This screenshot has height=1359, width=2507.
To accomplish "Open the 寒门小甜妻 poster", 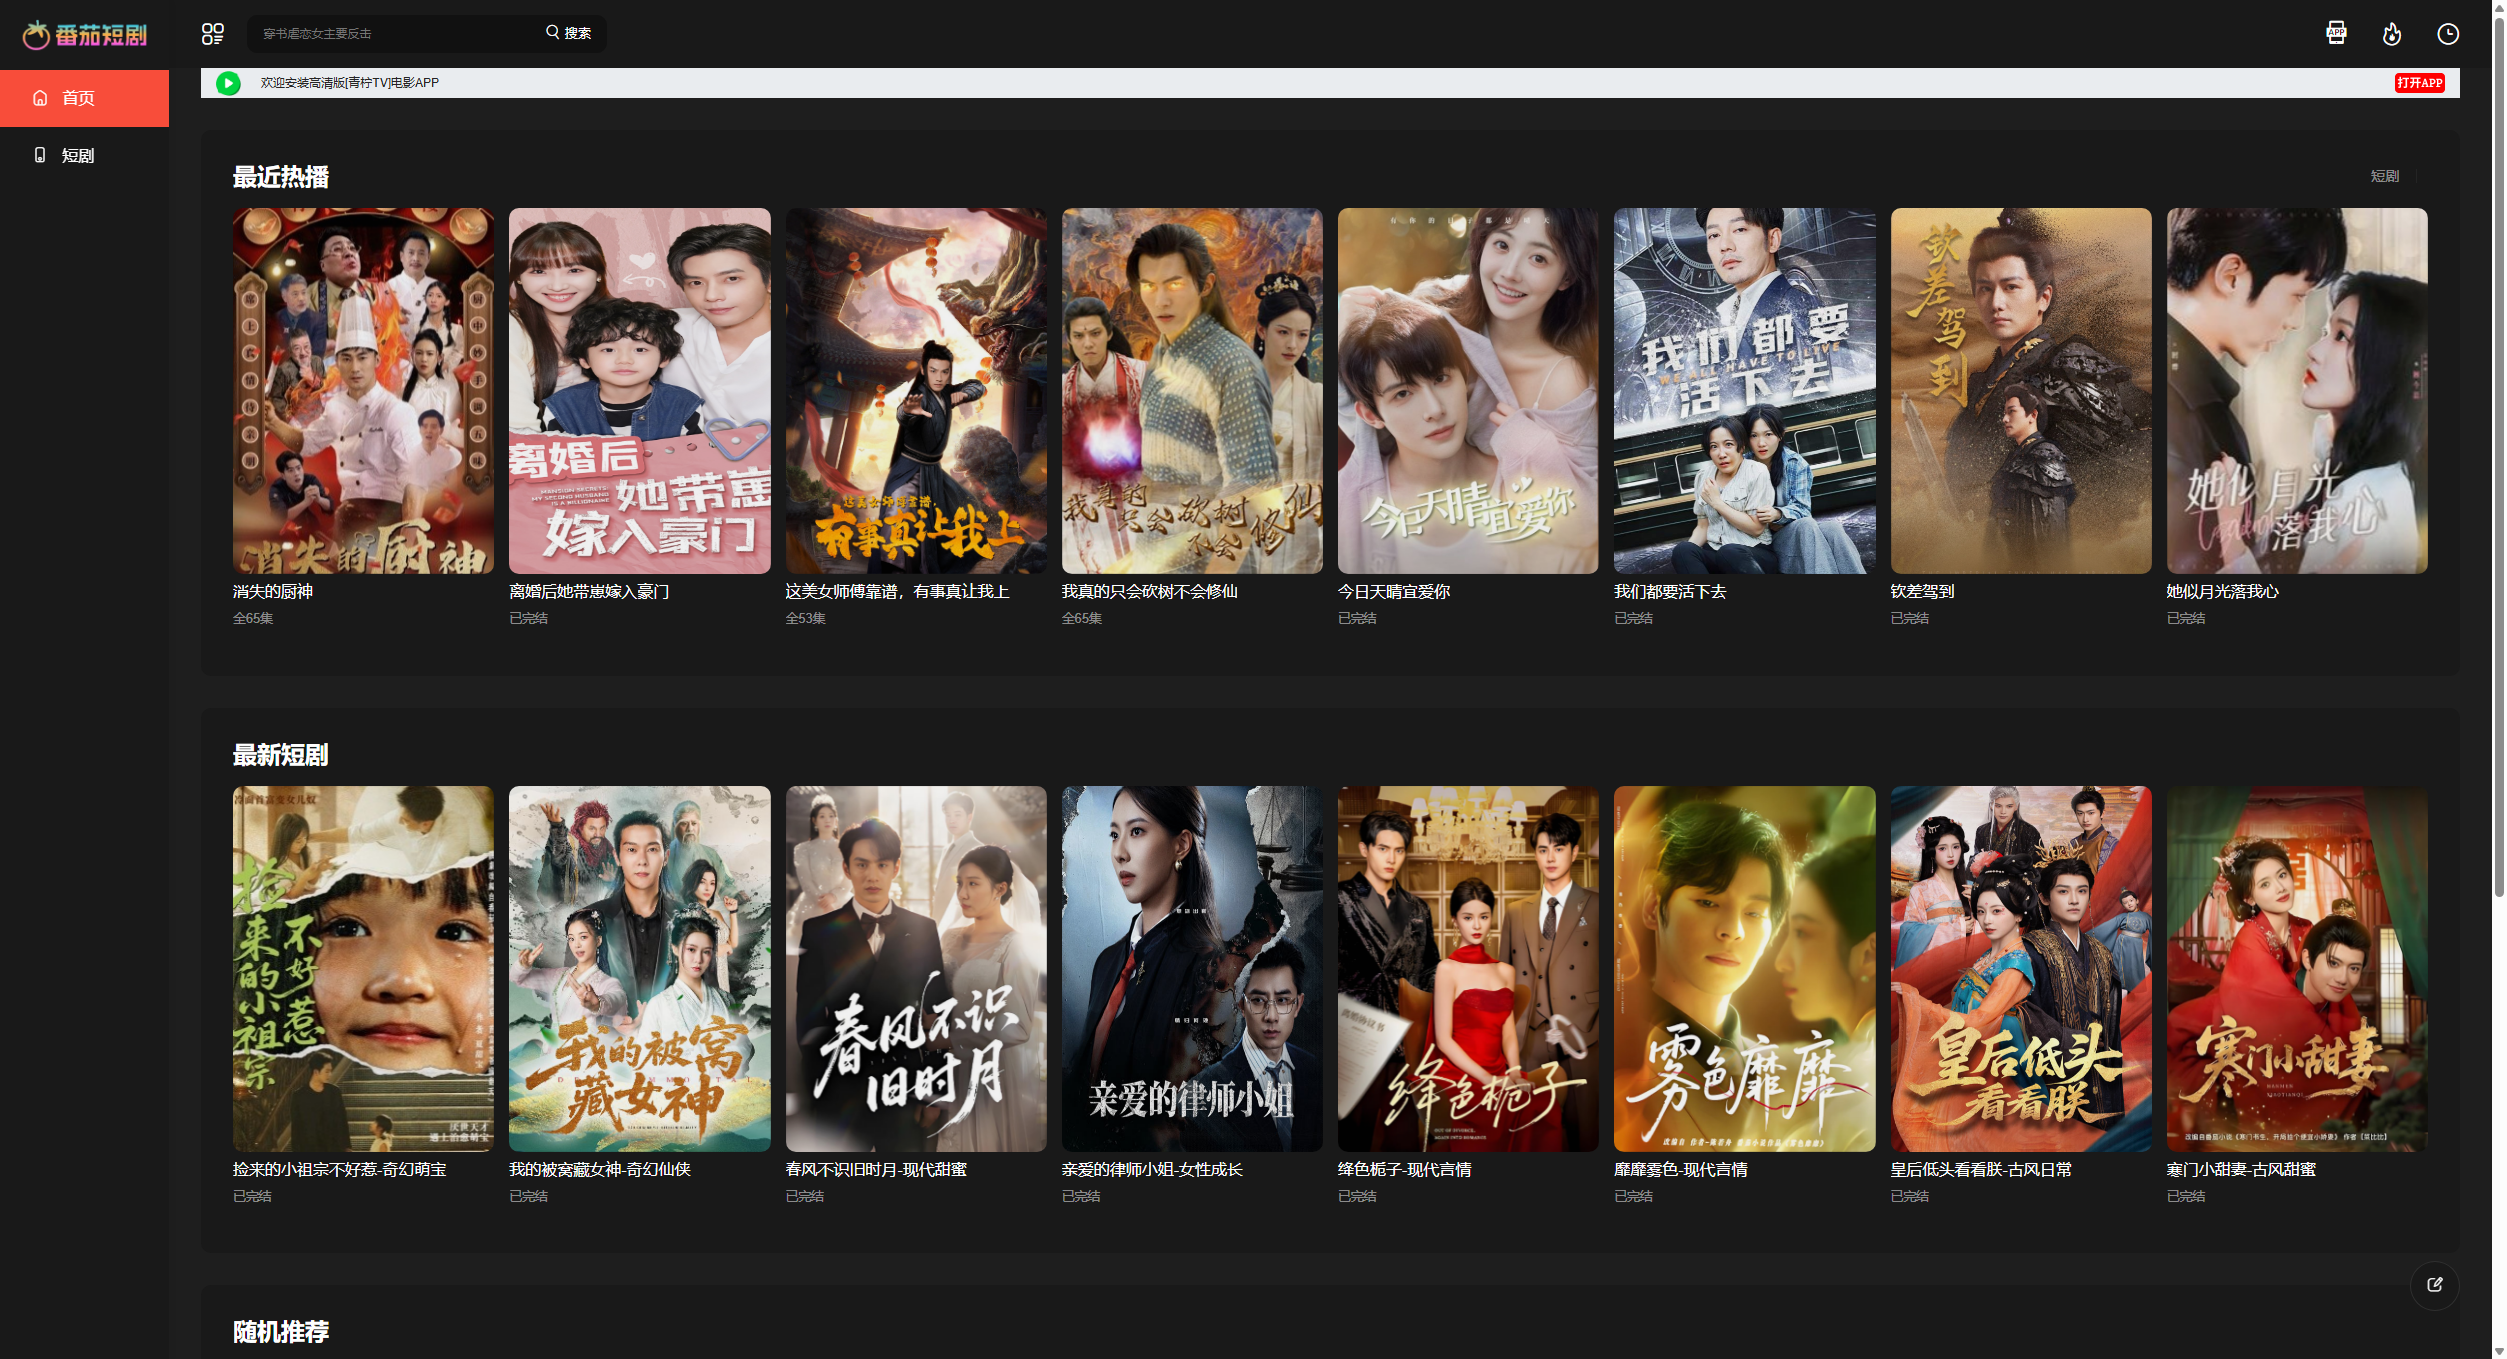I will point(2297,968).
